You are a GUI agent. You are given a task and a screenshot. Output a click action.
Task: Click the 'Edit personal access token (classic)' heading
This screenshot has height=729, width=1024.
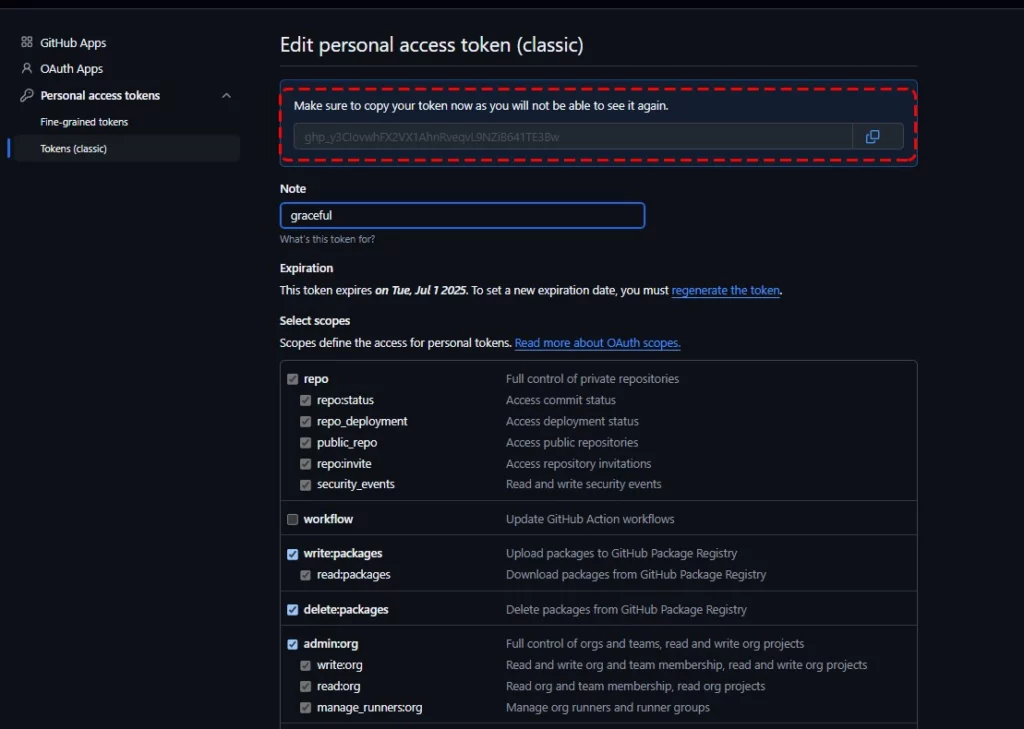(x=432, y=44)
